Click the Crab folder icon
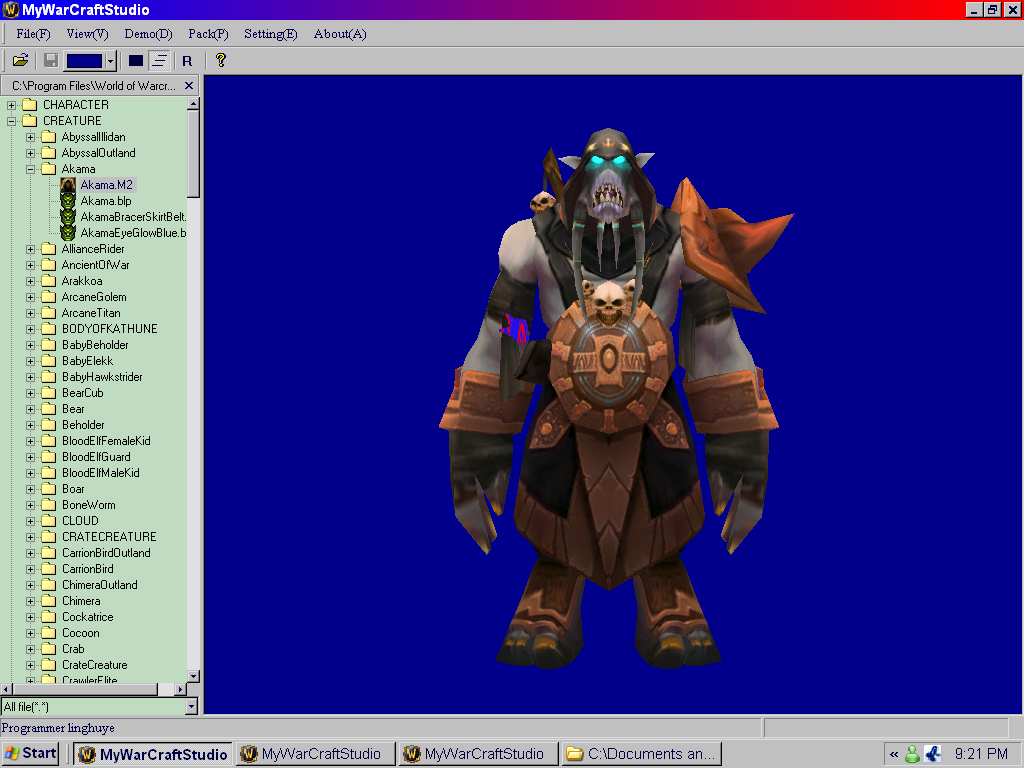 click(x=48, y=649)
